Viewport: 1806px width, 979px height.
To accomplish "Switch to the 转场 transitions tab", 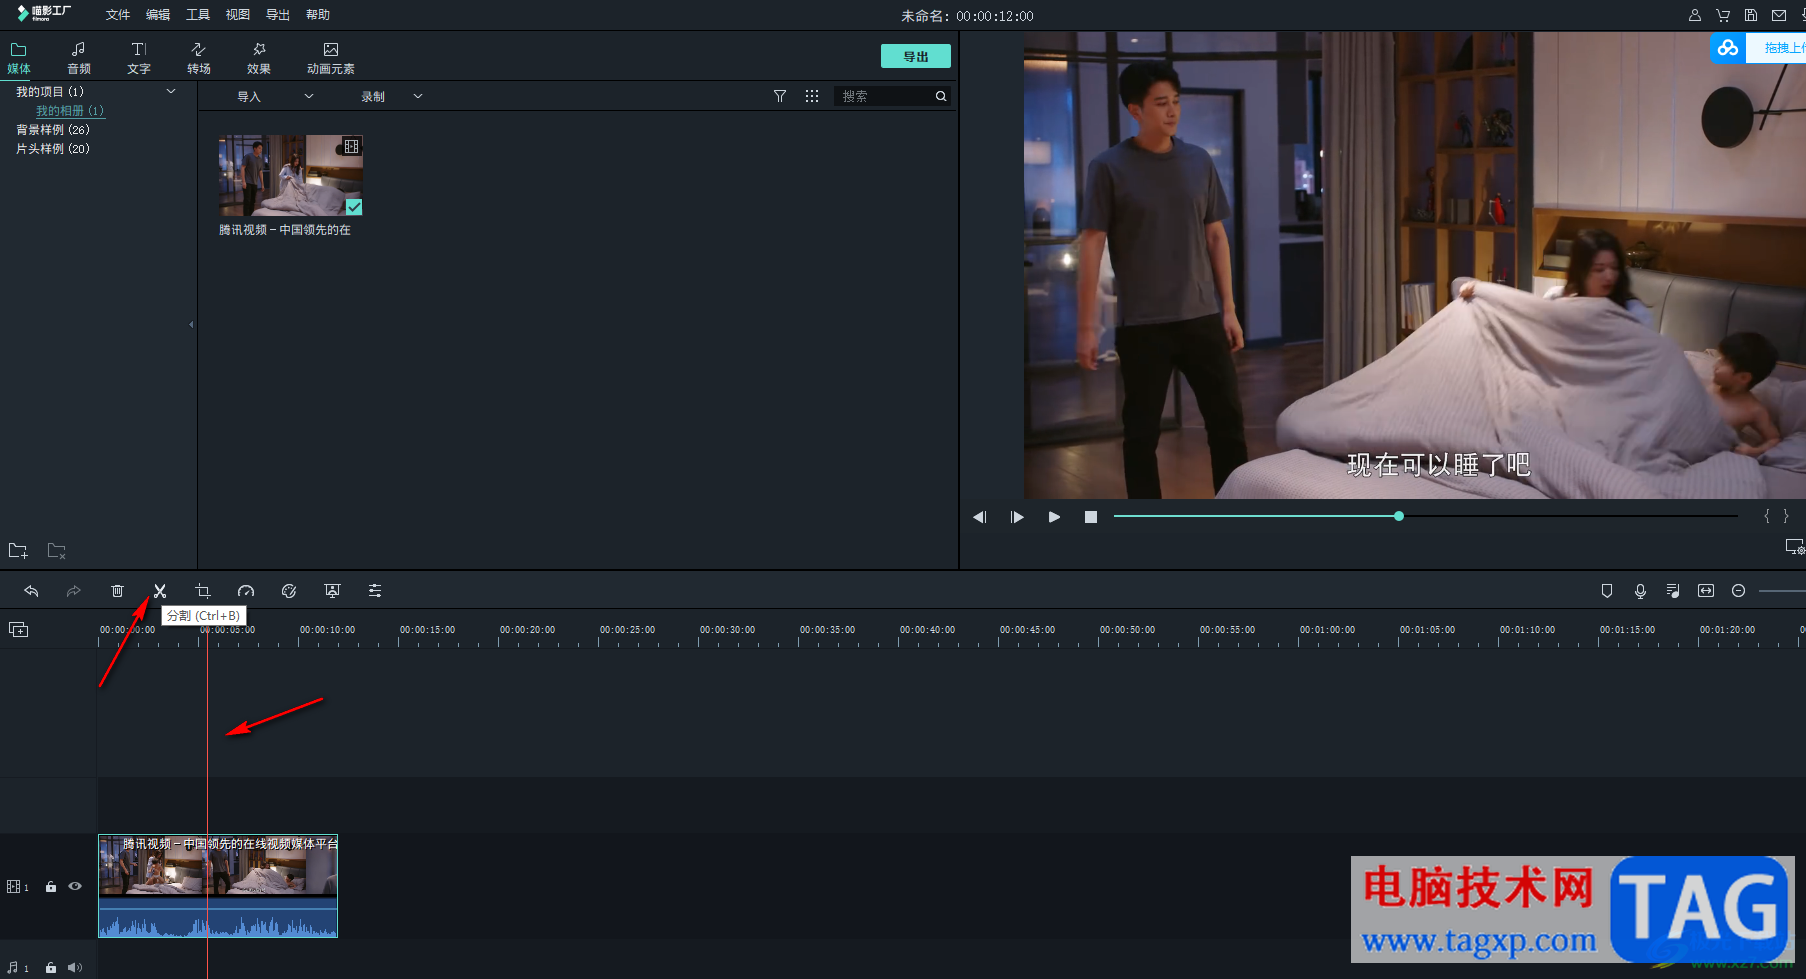I will pyautogui.click(x=199, y=58).
